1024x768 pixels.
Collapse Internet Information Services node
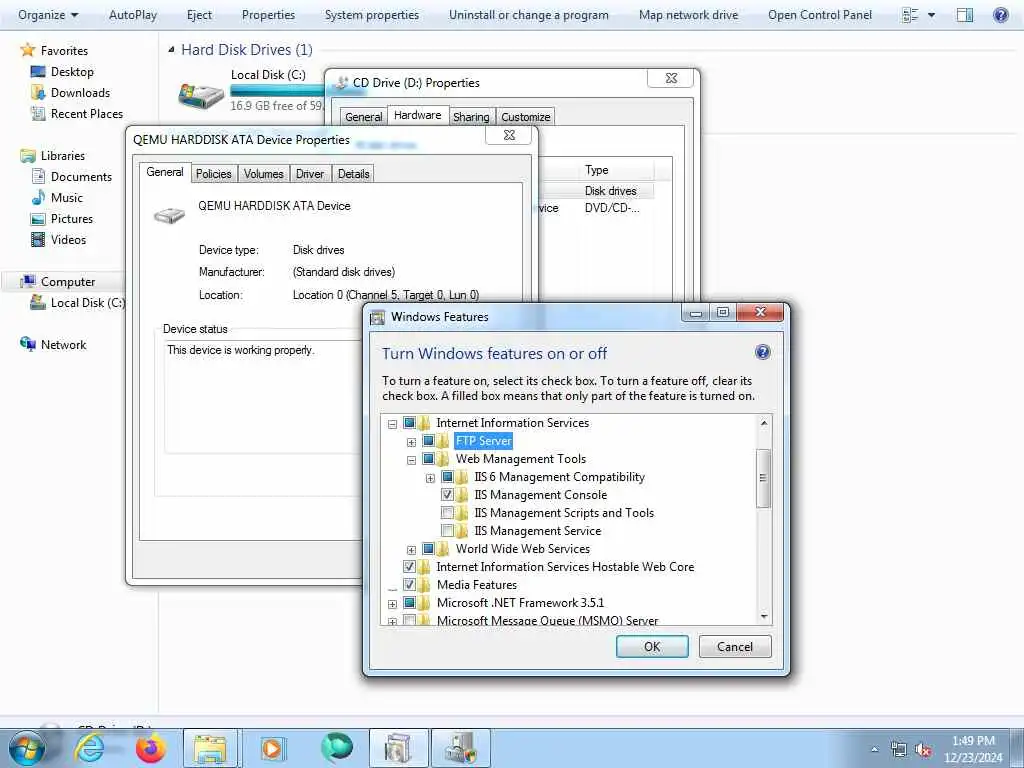pos(392,424)
